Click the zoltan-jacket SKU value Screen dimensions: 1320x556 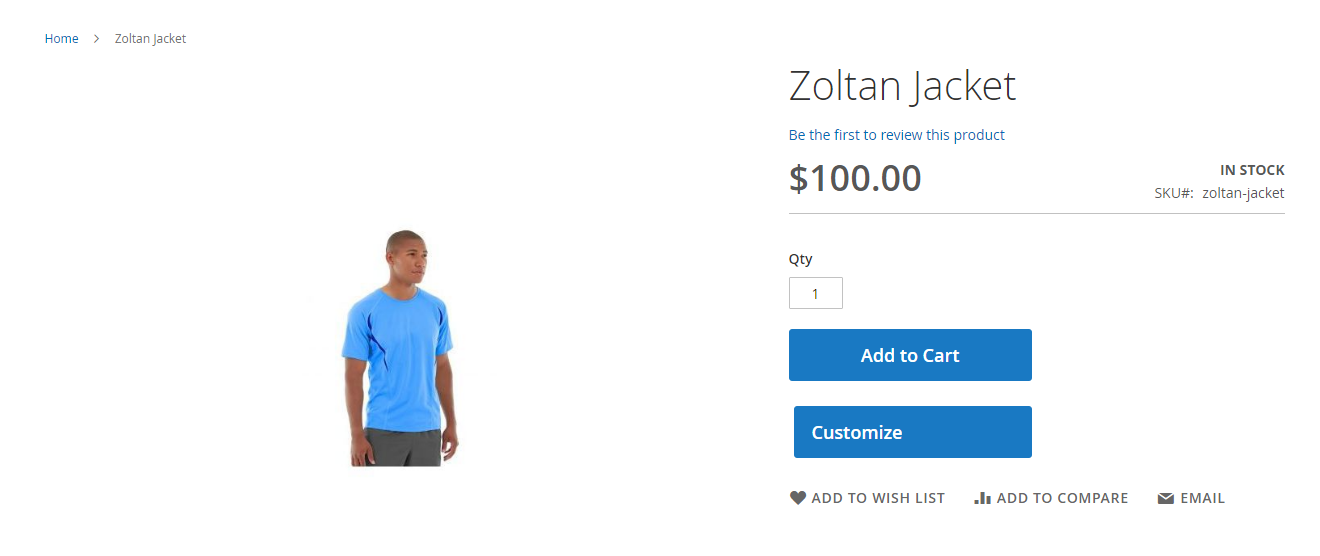pyautogui.click(x=1243, y=193)
